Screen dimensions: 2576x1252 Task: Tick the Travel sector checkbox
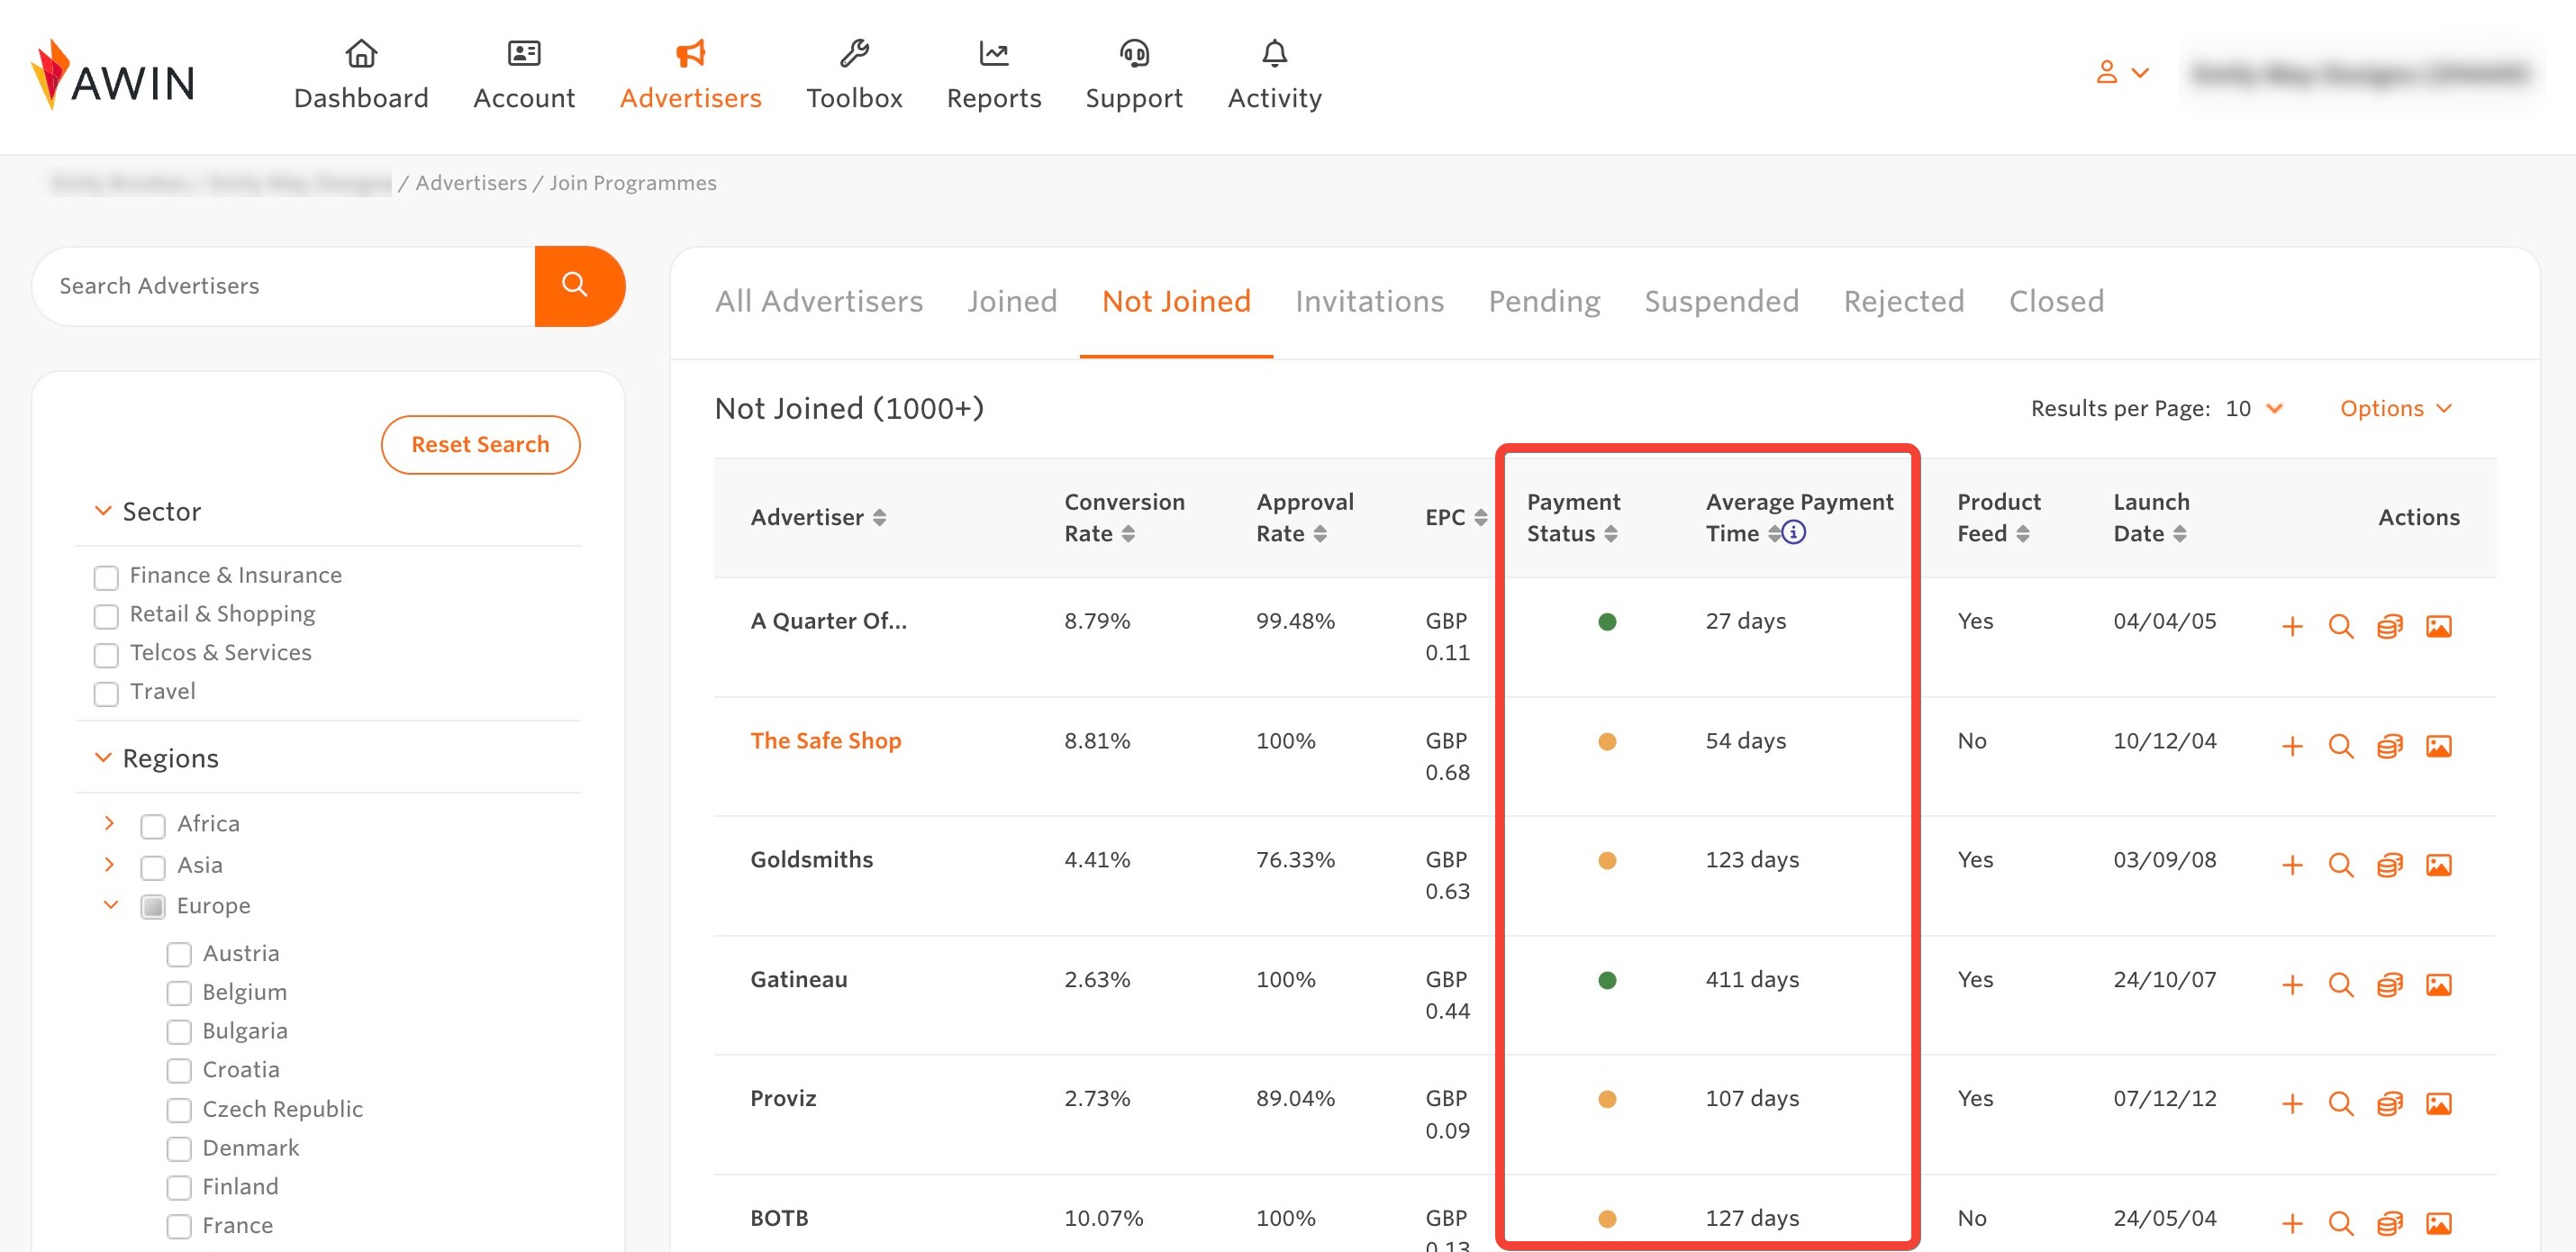point(106,694)
